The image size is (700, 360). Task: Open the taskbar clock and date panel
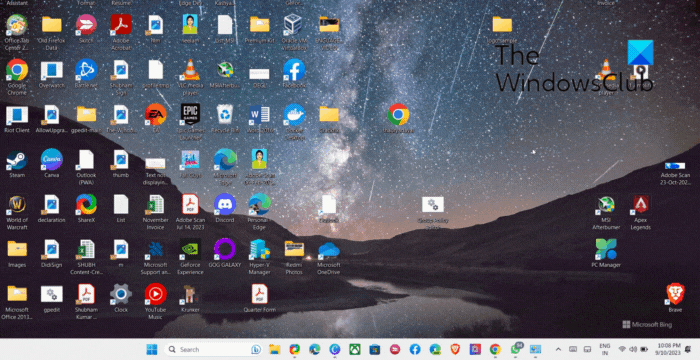click(x=669, y=349)
